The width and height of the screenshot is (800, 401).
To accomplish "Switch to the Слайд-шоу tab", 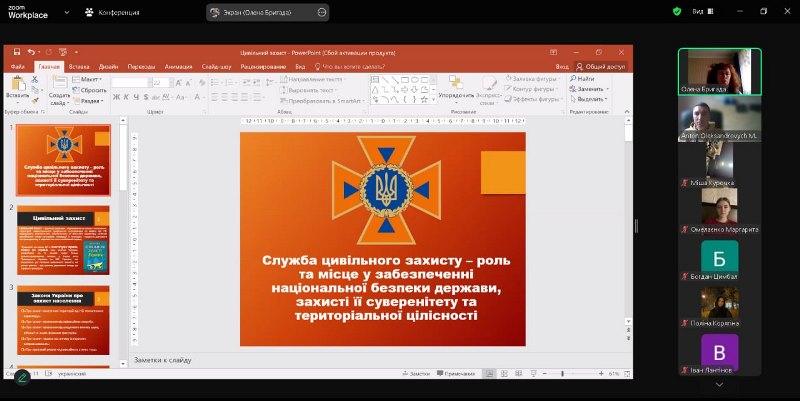I will coord(216,67).
